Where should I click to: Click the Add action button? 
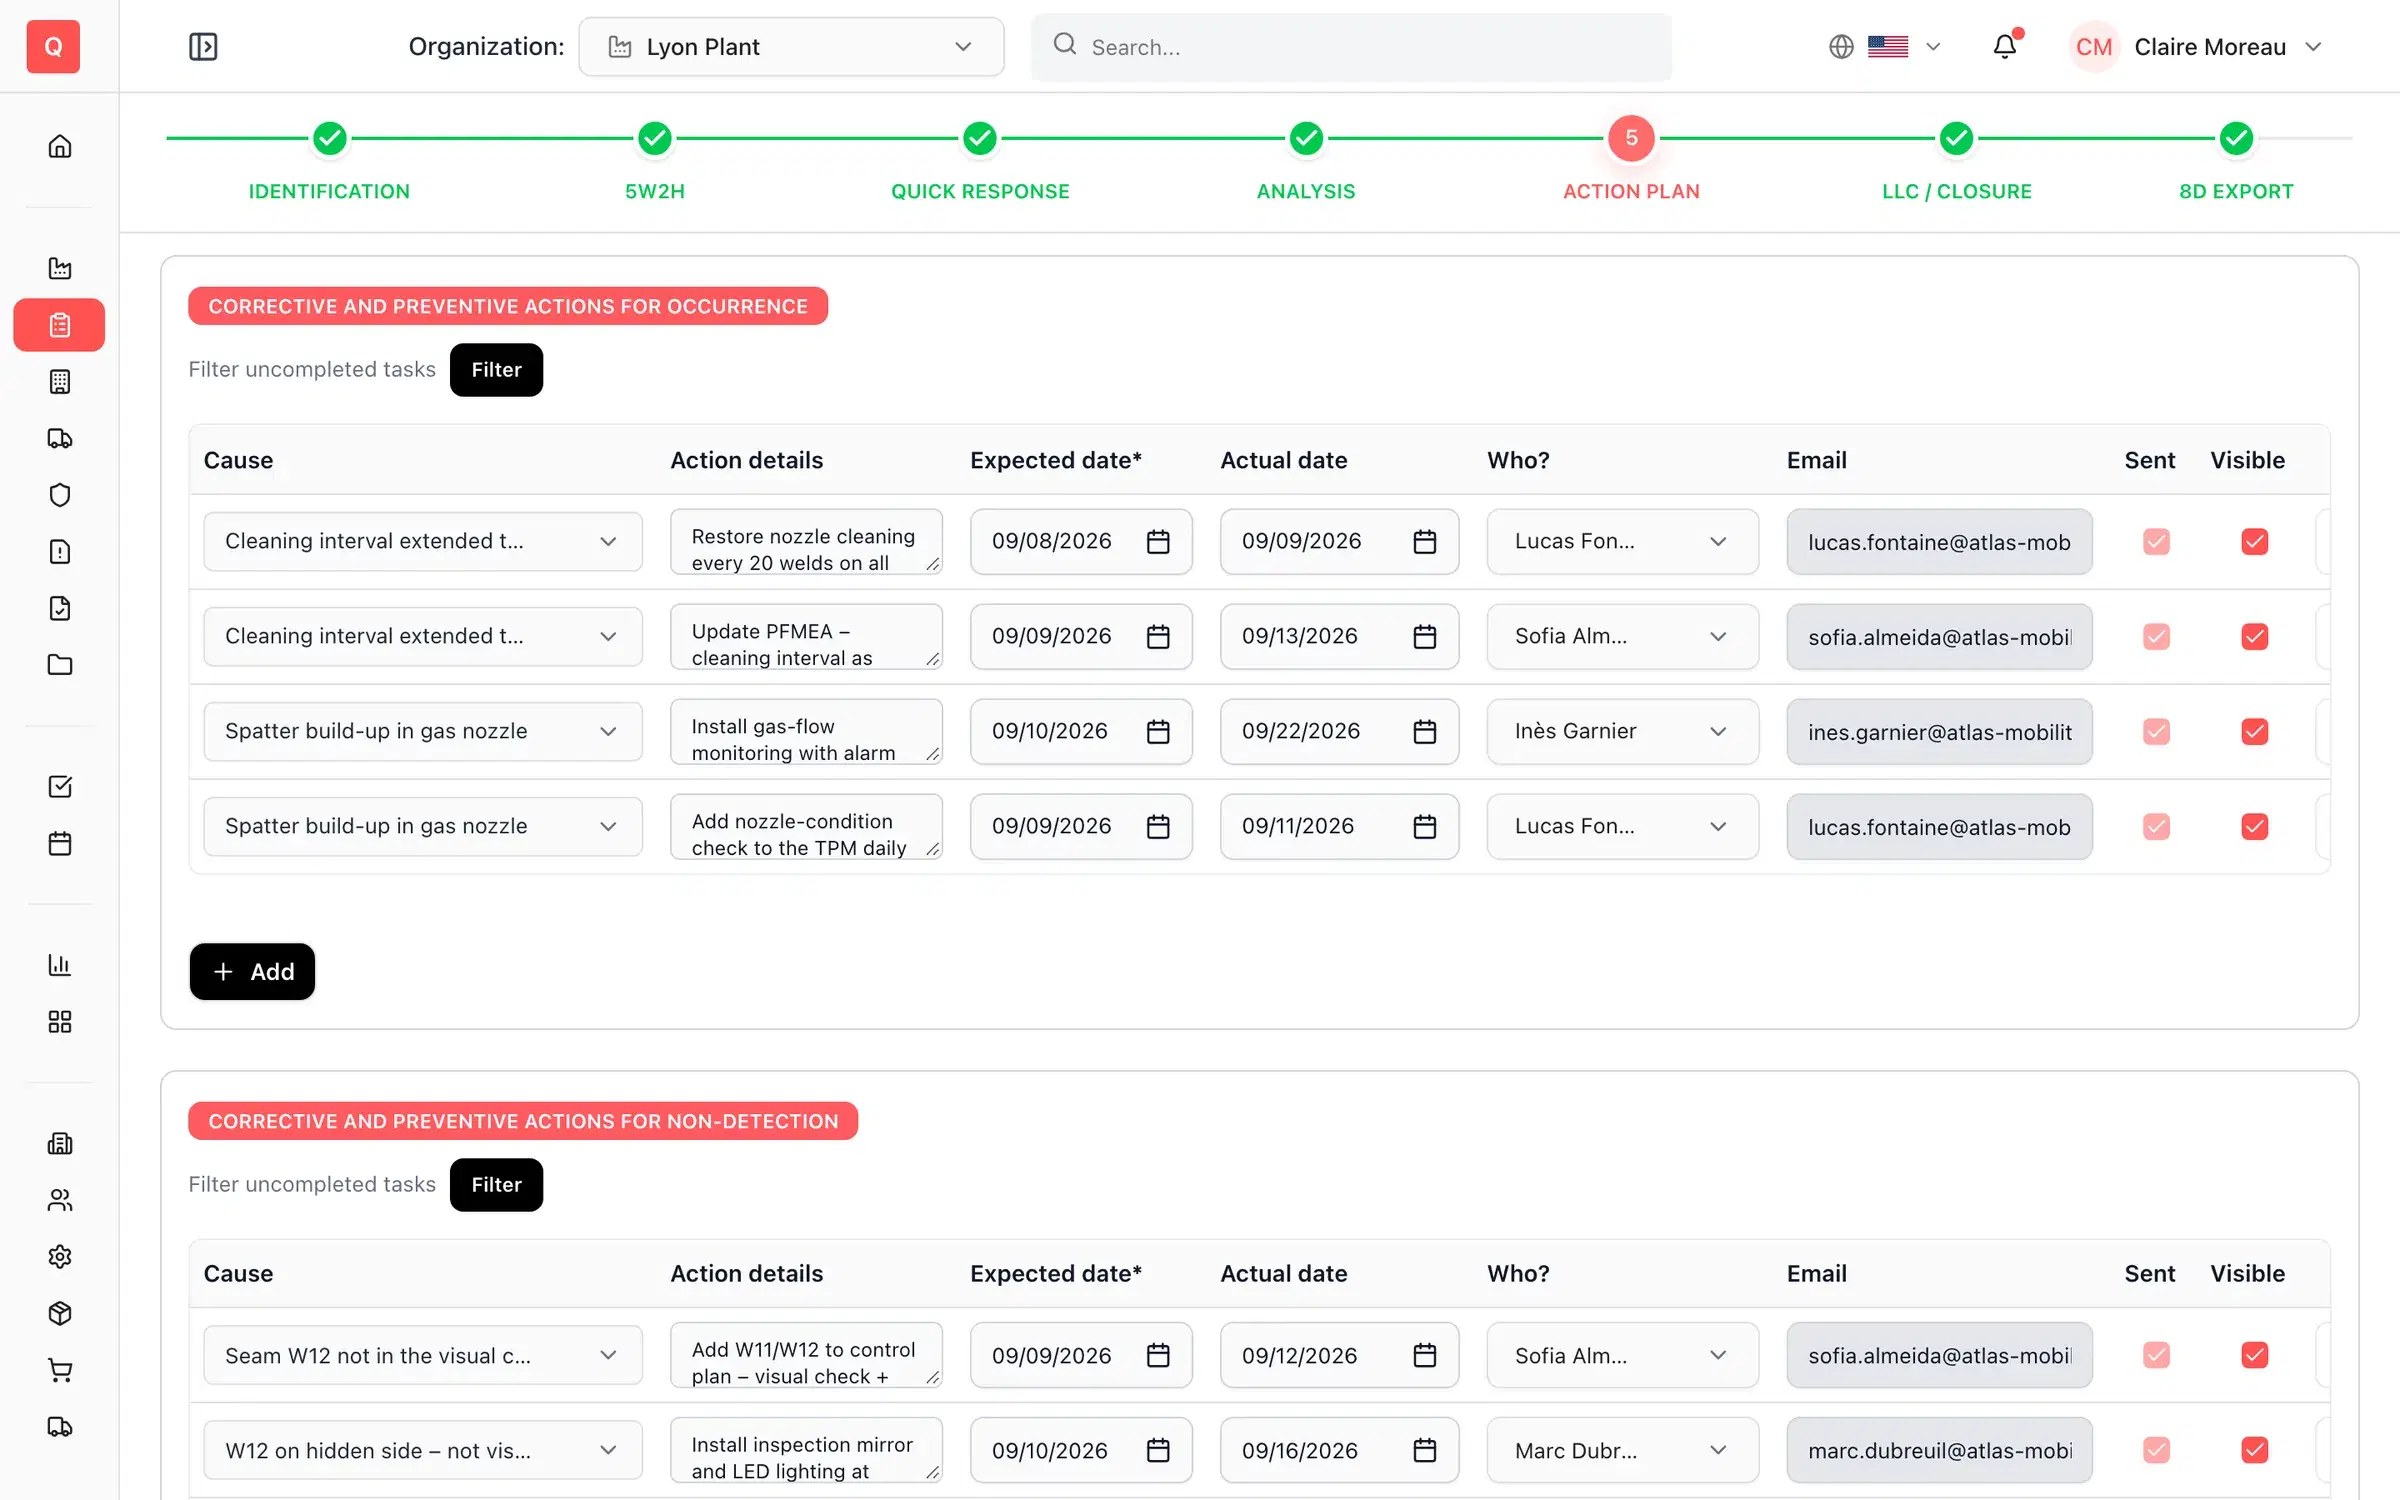coord(252,972)
